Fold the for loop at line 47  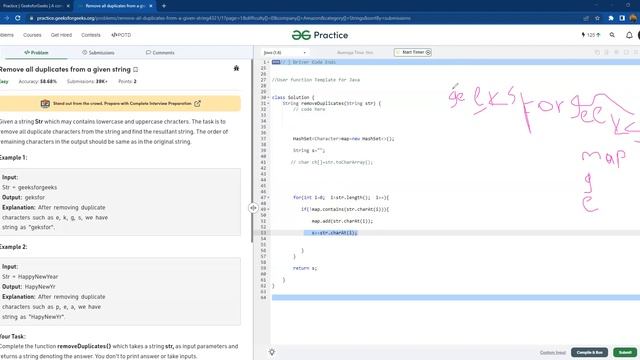[x=268, y=198]
